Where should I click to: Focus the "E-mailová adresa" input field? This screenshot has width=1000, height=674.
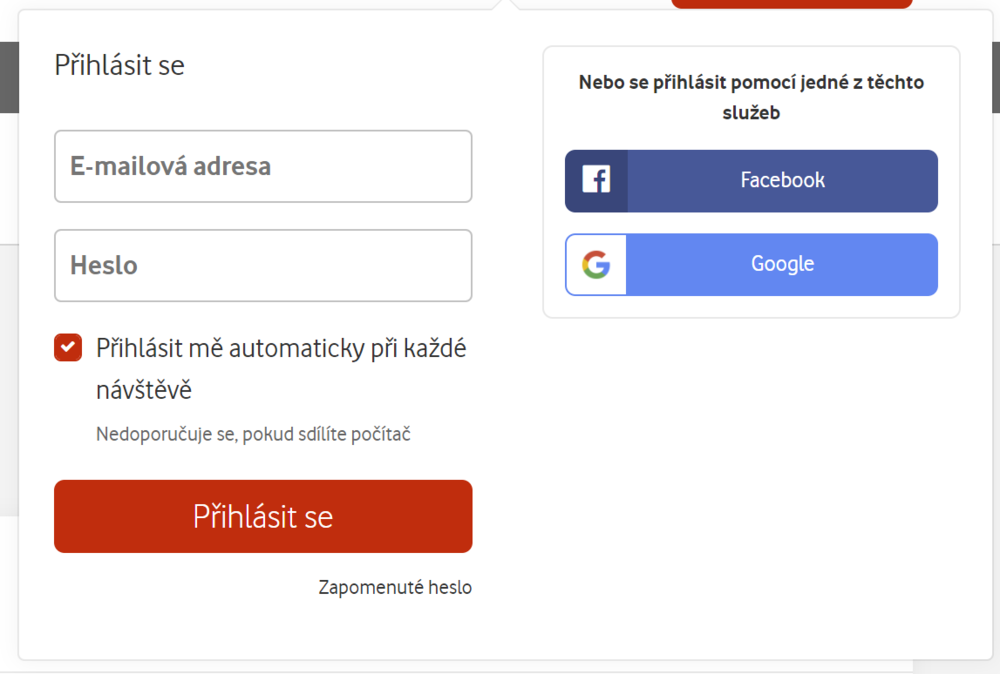click(263, 166)
